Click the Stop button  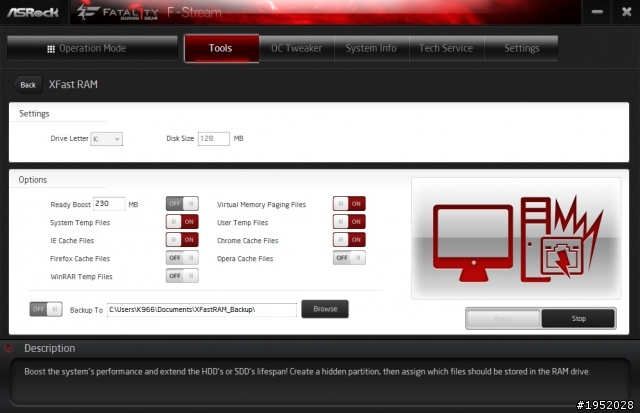[578, 318]
